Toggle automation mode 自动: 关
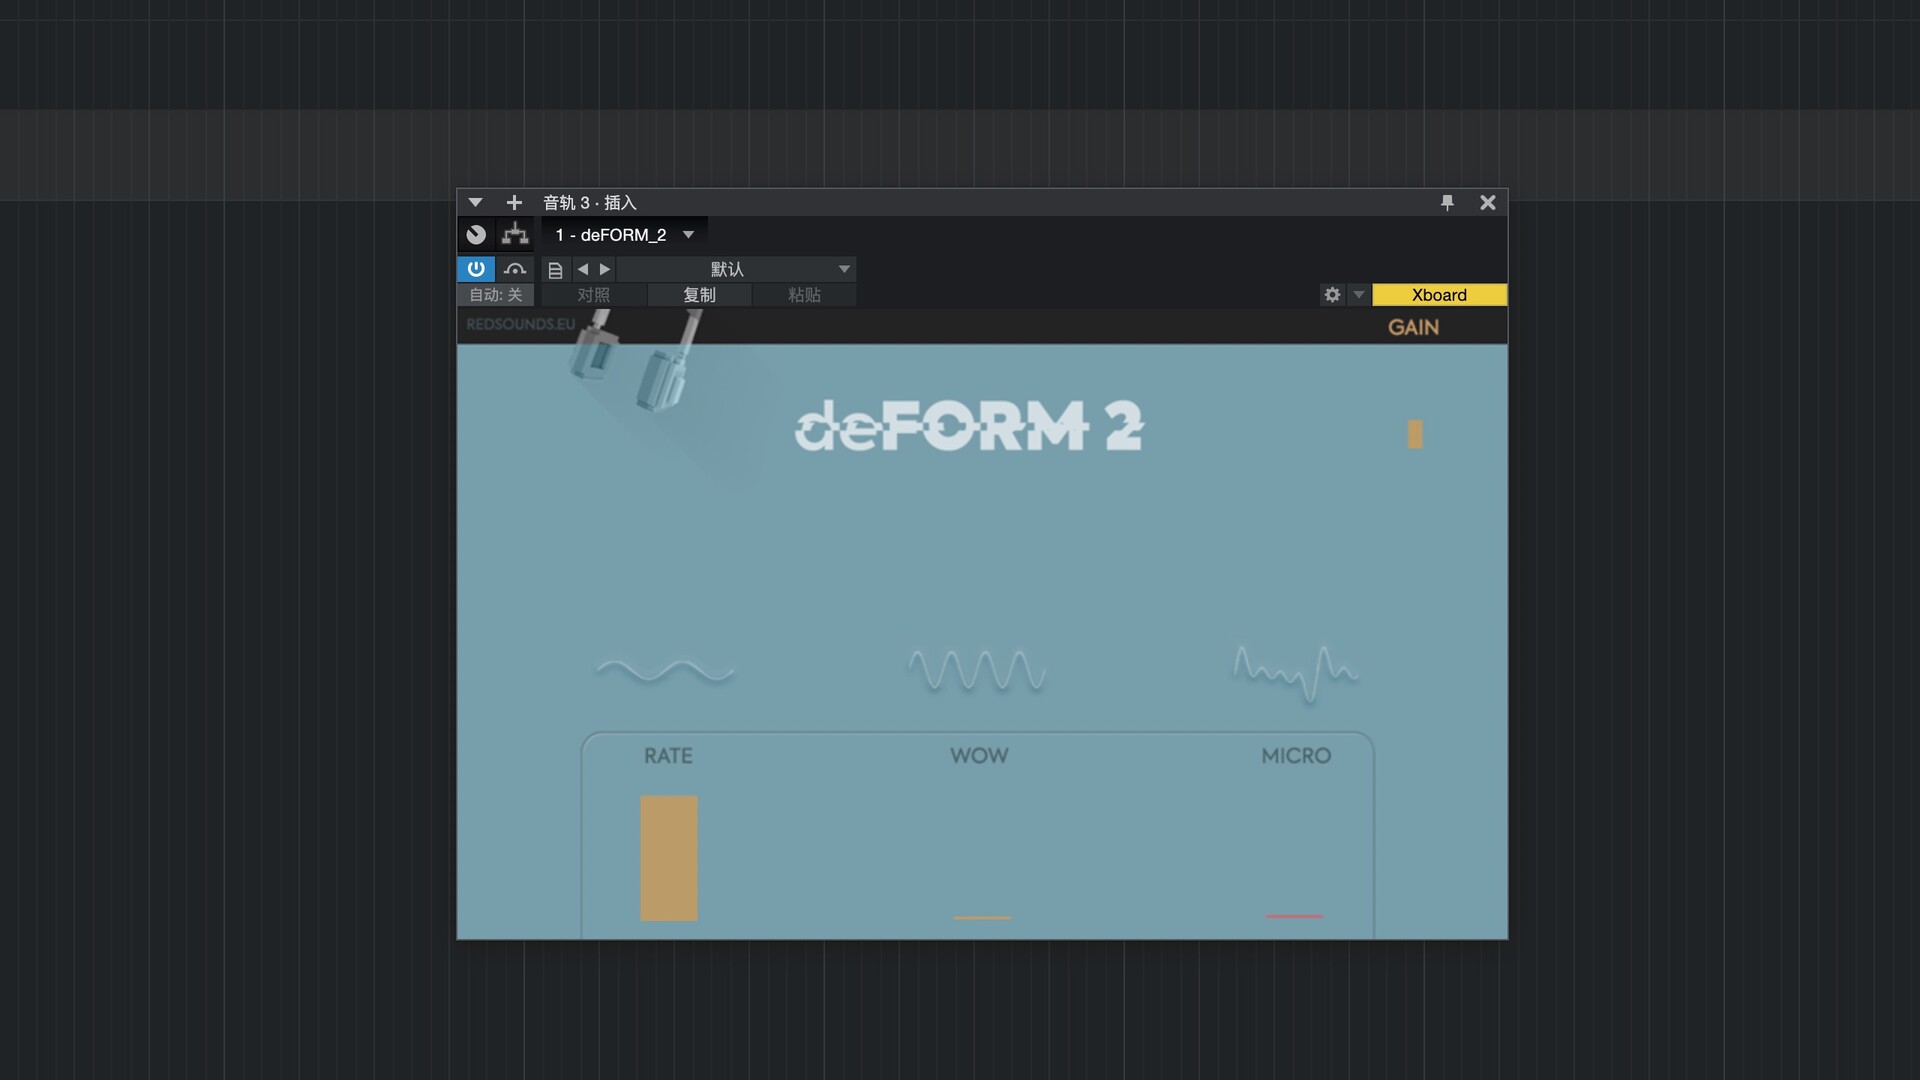The height and width of the screenshot is (1080, 1920). pos(496,295)
